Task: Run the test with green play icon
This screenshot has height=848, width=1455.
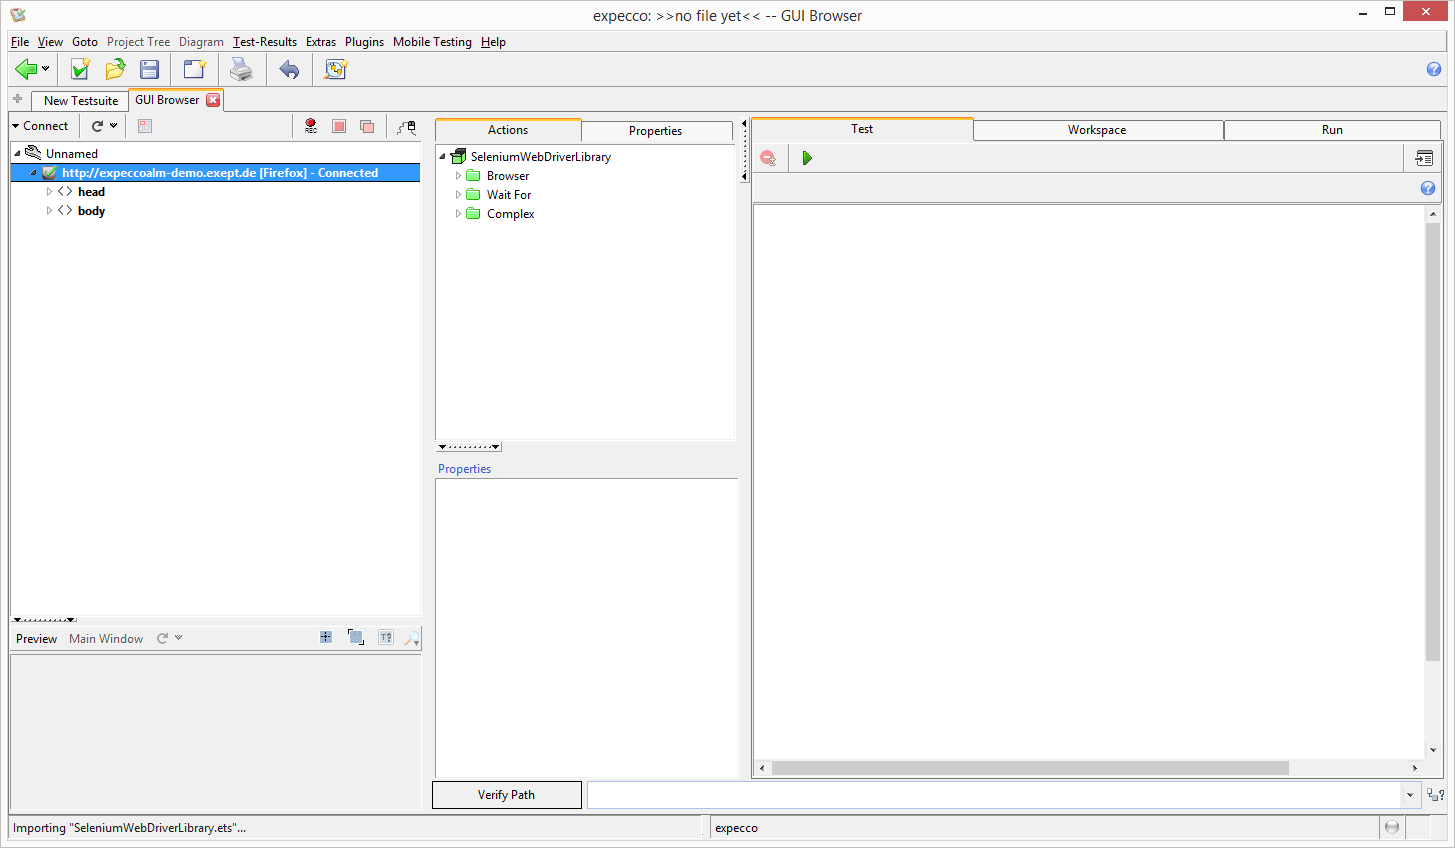Action: point(807,158)
